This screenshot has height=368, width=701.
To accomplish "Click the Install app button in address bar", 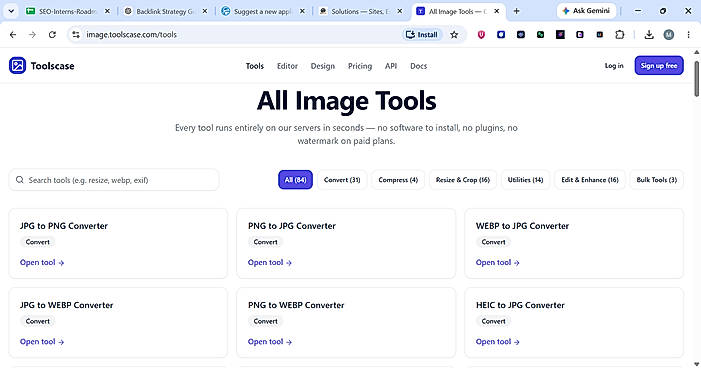I will pyautogui.click(x=421, y=34).
